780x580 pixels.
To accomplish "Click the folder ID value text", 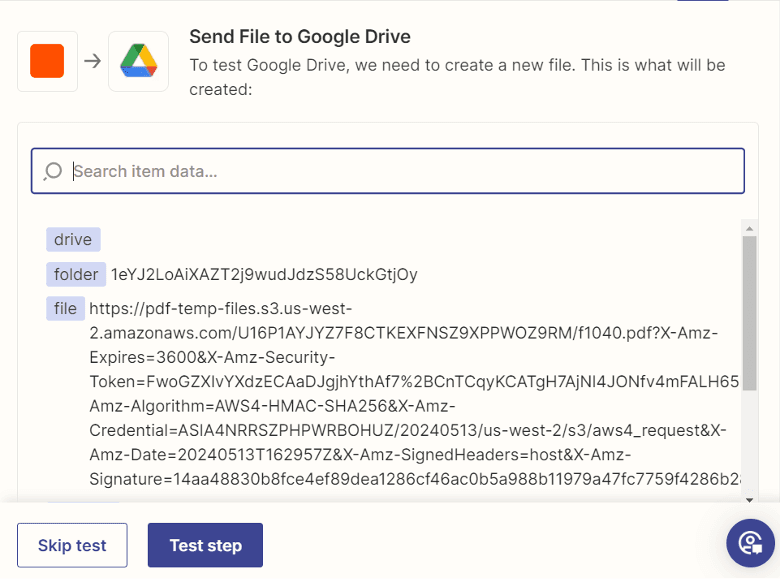I will [264, 274].
